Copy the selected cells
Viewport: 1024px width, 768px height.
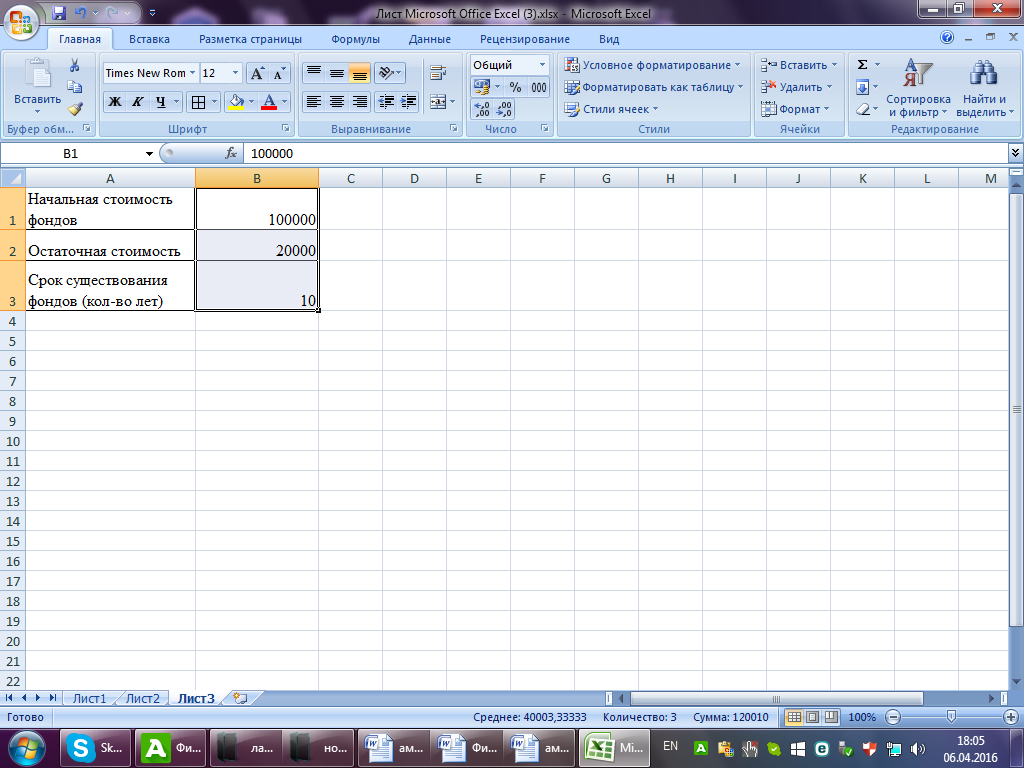(74, 88)
